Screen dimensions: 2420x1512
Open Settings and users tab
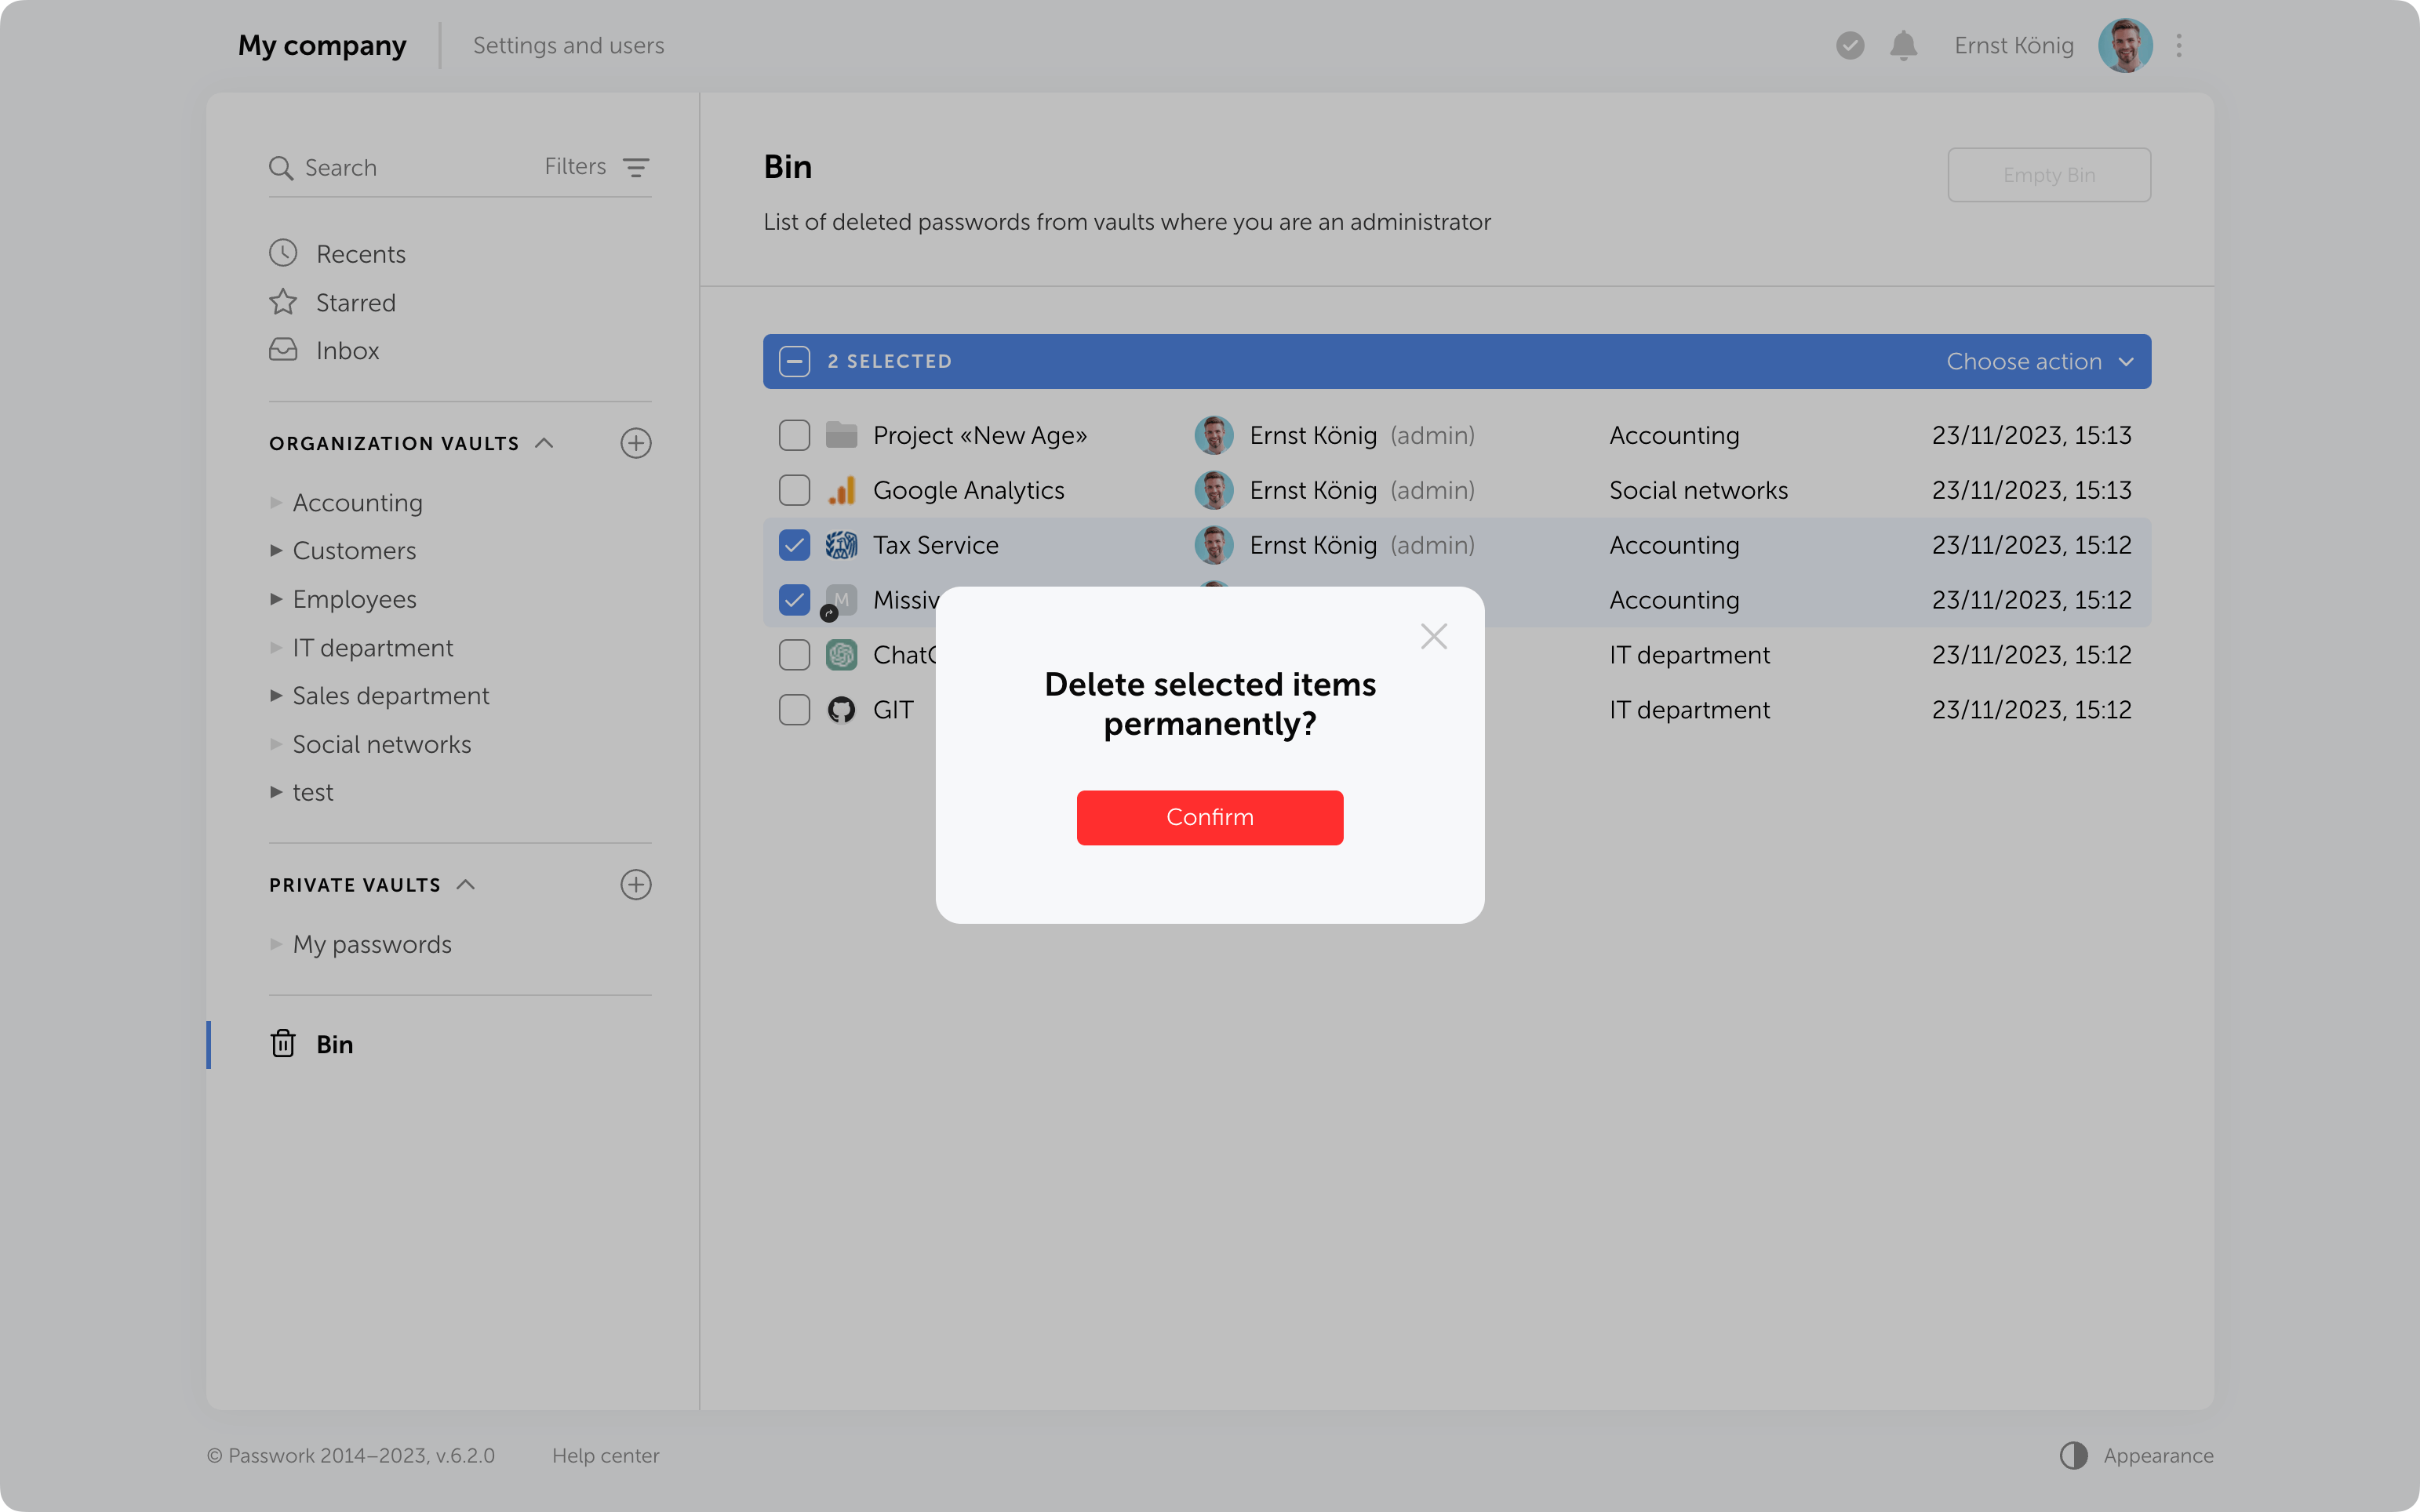pos(568,46)
